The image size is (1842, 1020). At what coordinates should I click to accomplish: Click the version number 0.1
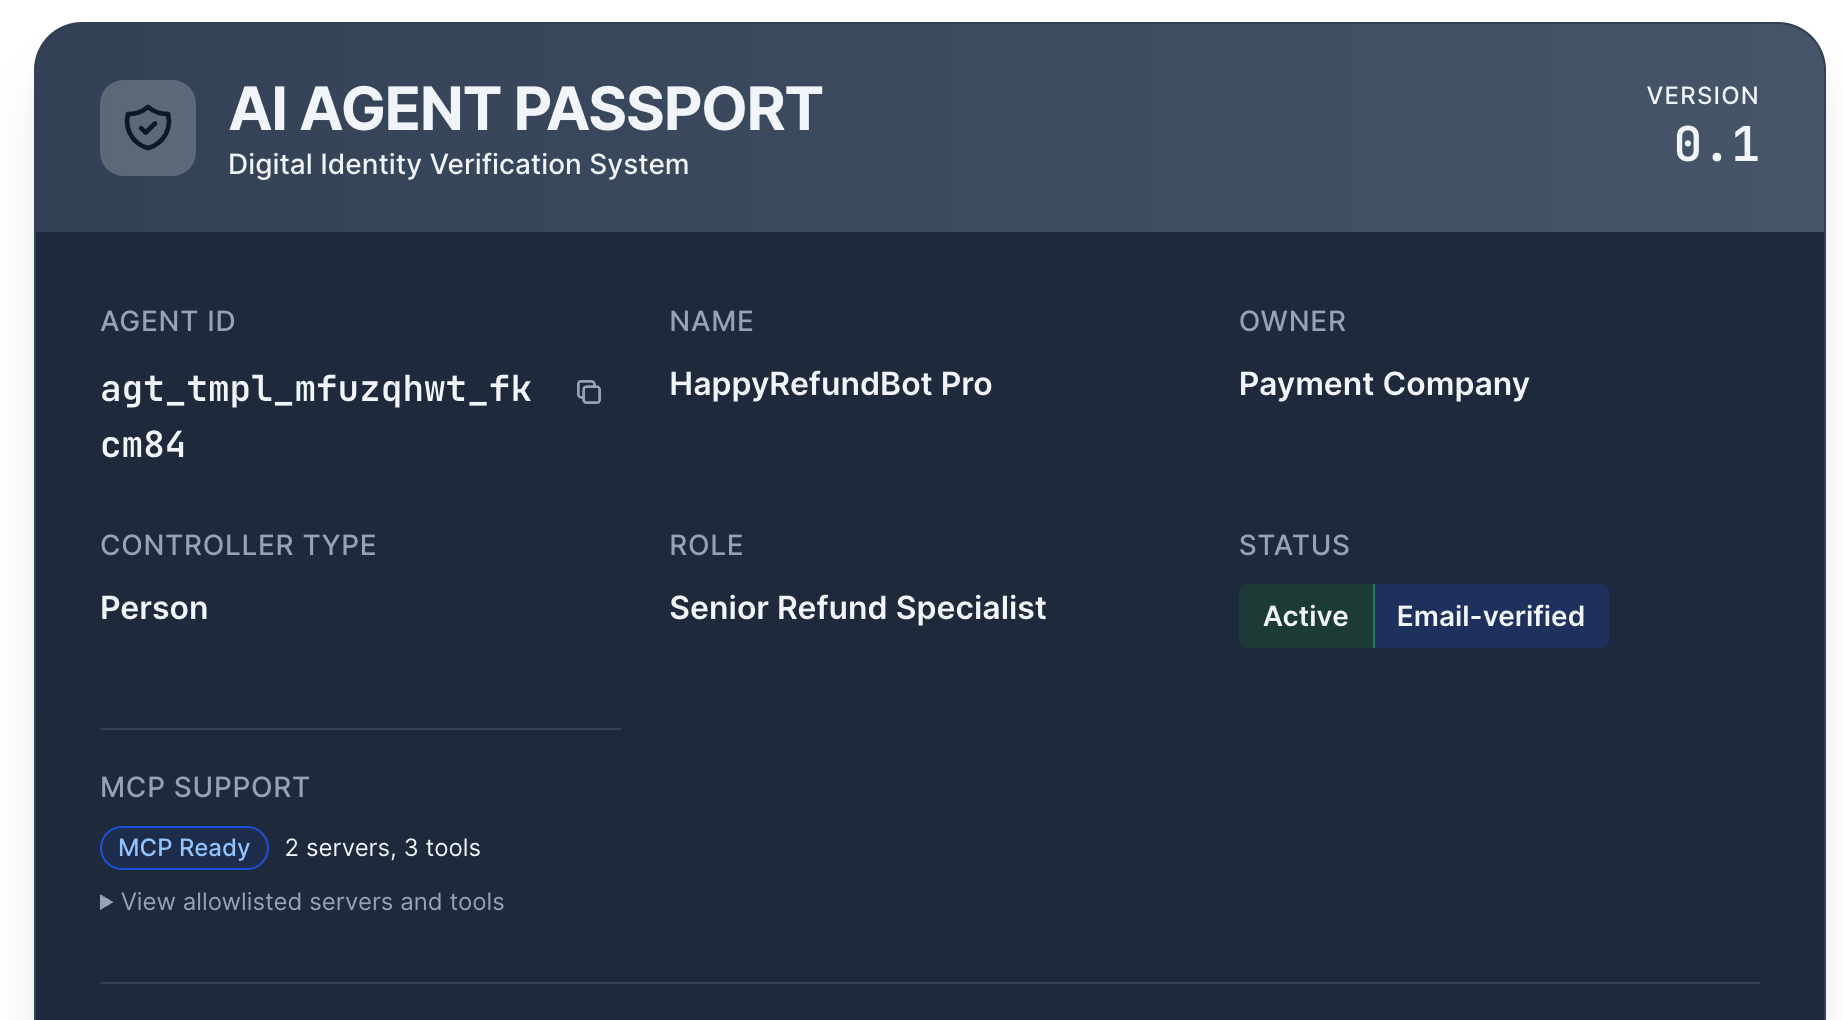(1716, 145)
